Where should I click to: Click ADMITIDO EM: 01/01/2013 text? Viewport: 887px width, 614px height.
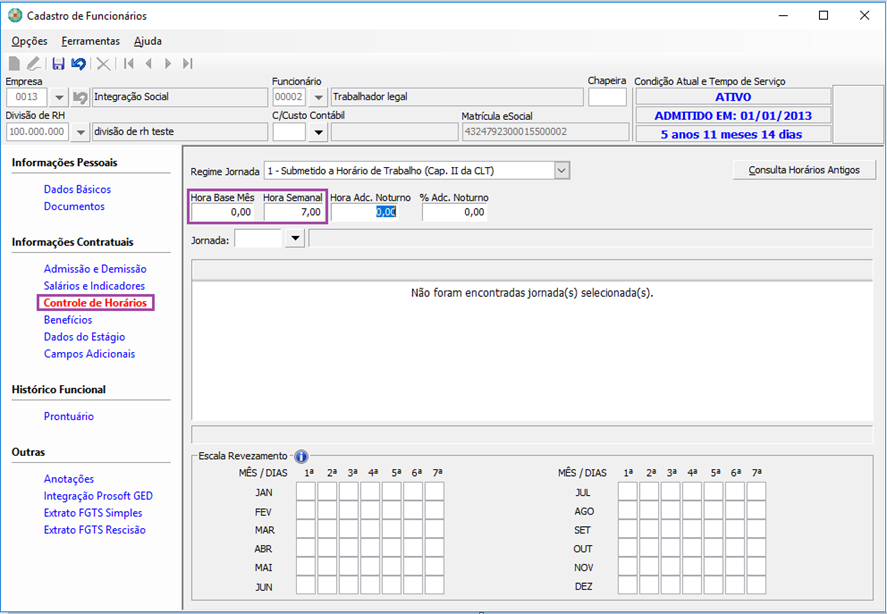coord(733,115)
